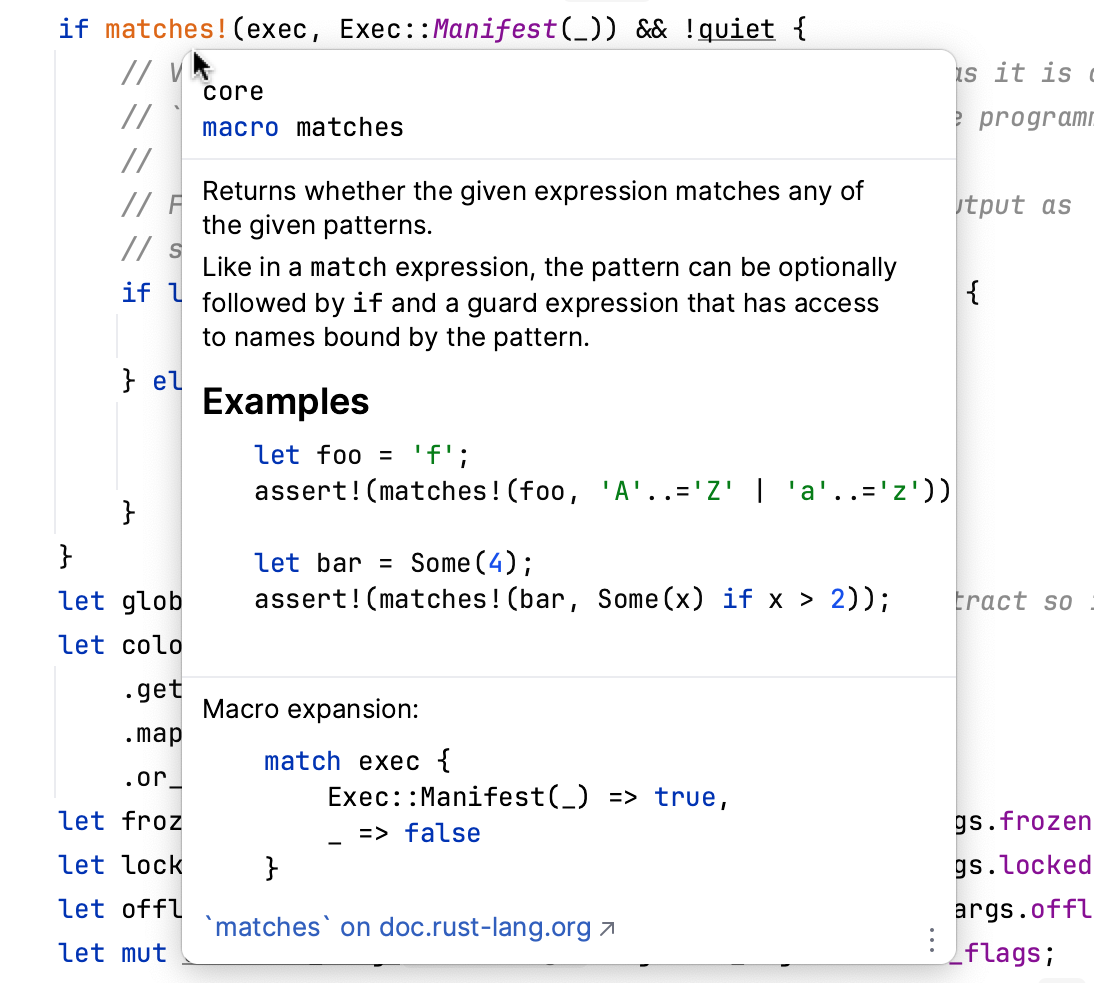Select the underlined quiet variable
The height and width of the screenshot is (983, 1094).
(736, 29)
